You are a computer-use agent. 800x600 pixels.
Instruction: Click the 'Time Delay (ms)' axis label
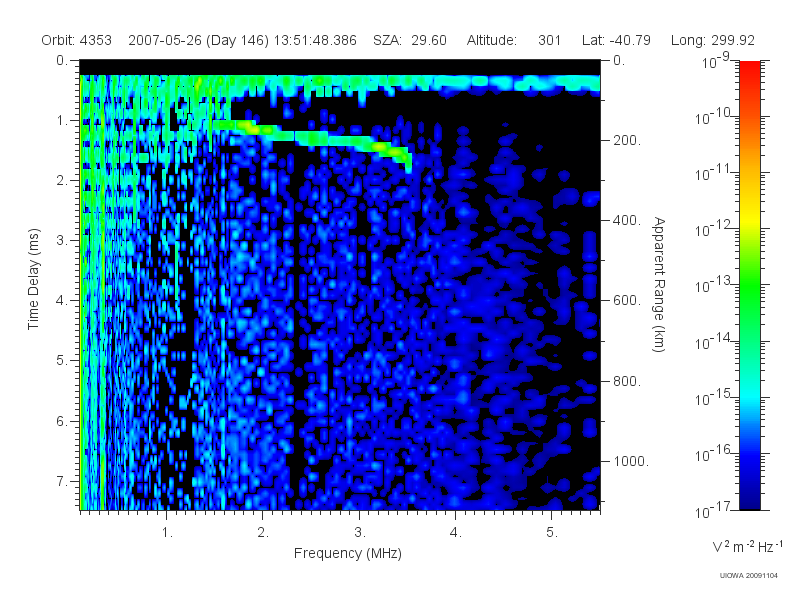33,279
